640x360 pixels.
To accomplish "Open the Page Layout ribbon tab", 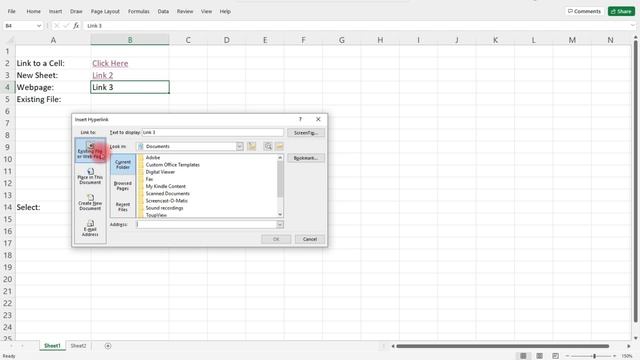I will (105, 11).
